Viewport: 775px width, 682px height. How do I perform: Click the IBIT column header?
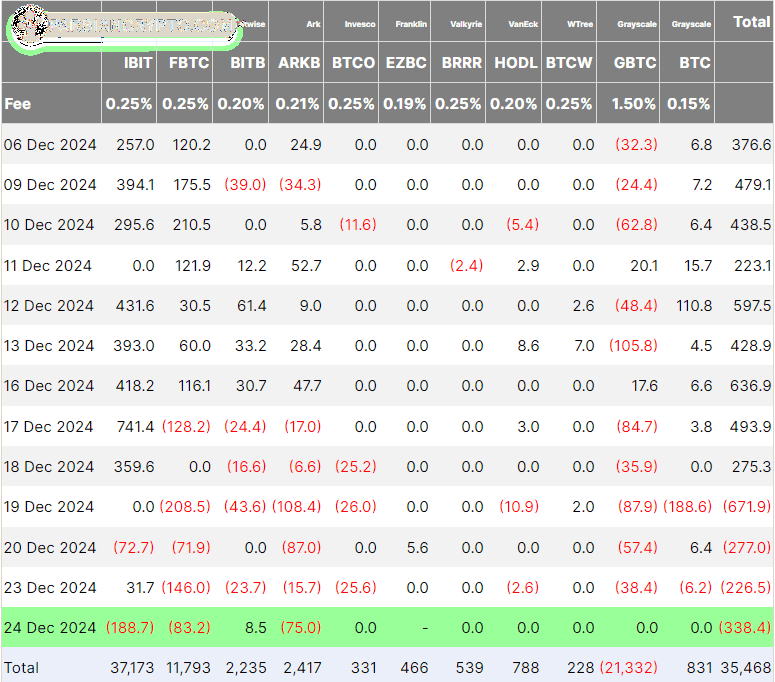(x=138, y=63)
